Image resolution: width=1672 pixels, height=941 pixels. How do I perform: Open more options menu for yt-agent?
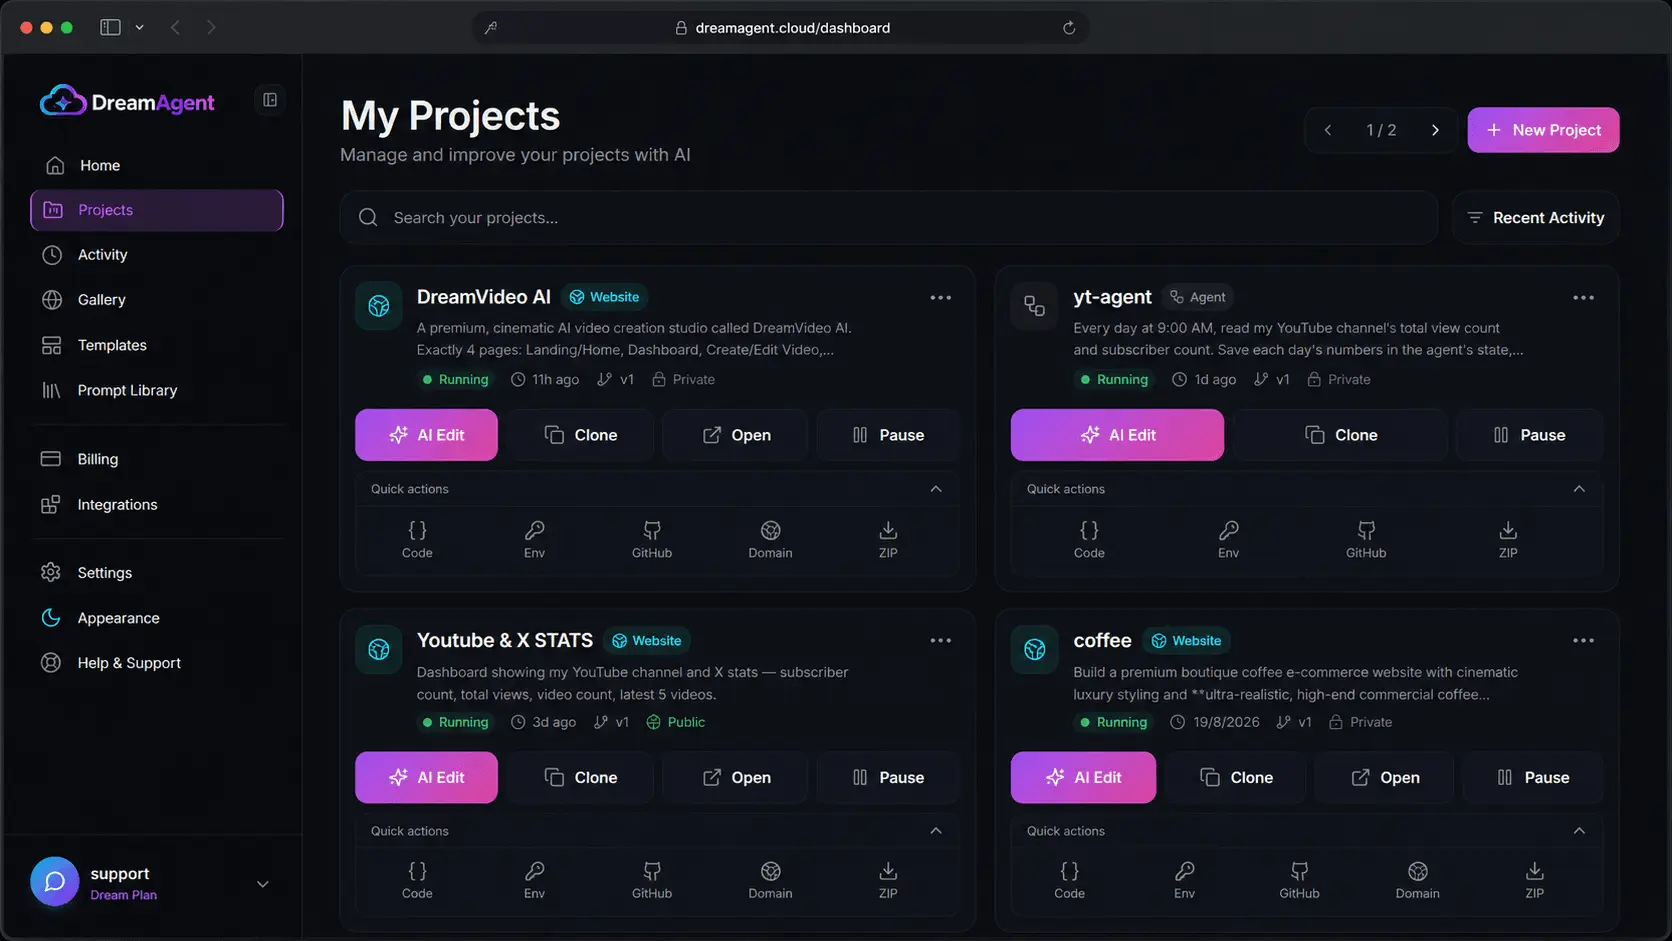[x=1583, y=298]
